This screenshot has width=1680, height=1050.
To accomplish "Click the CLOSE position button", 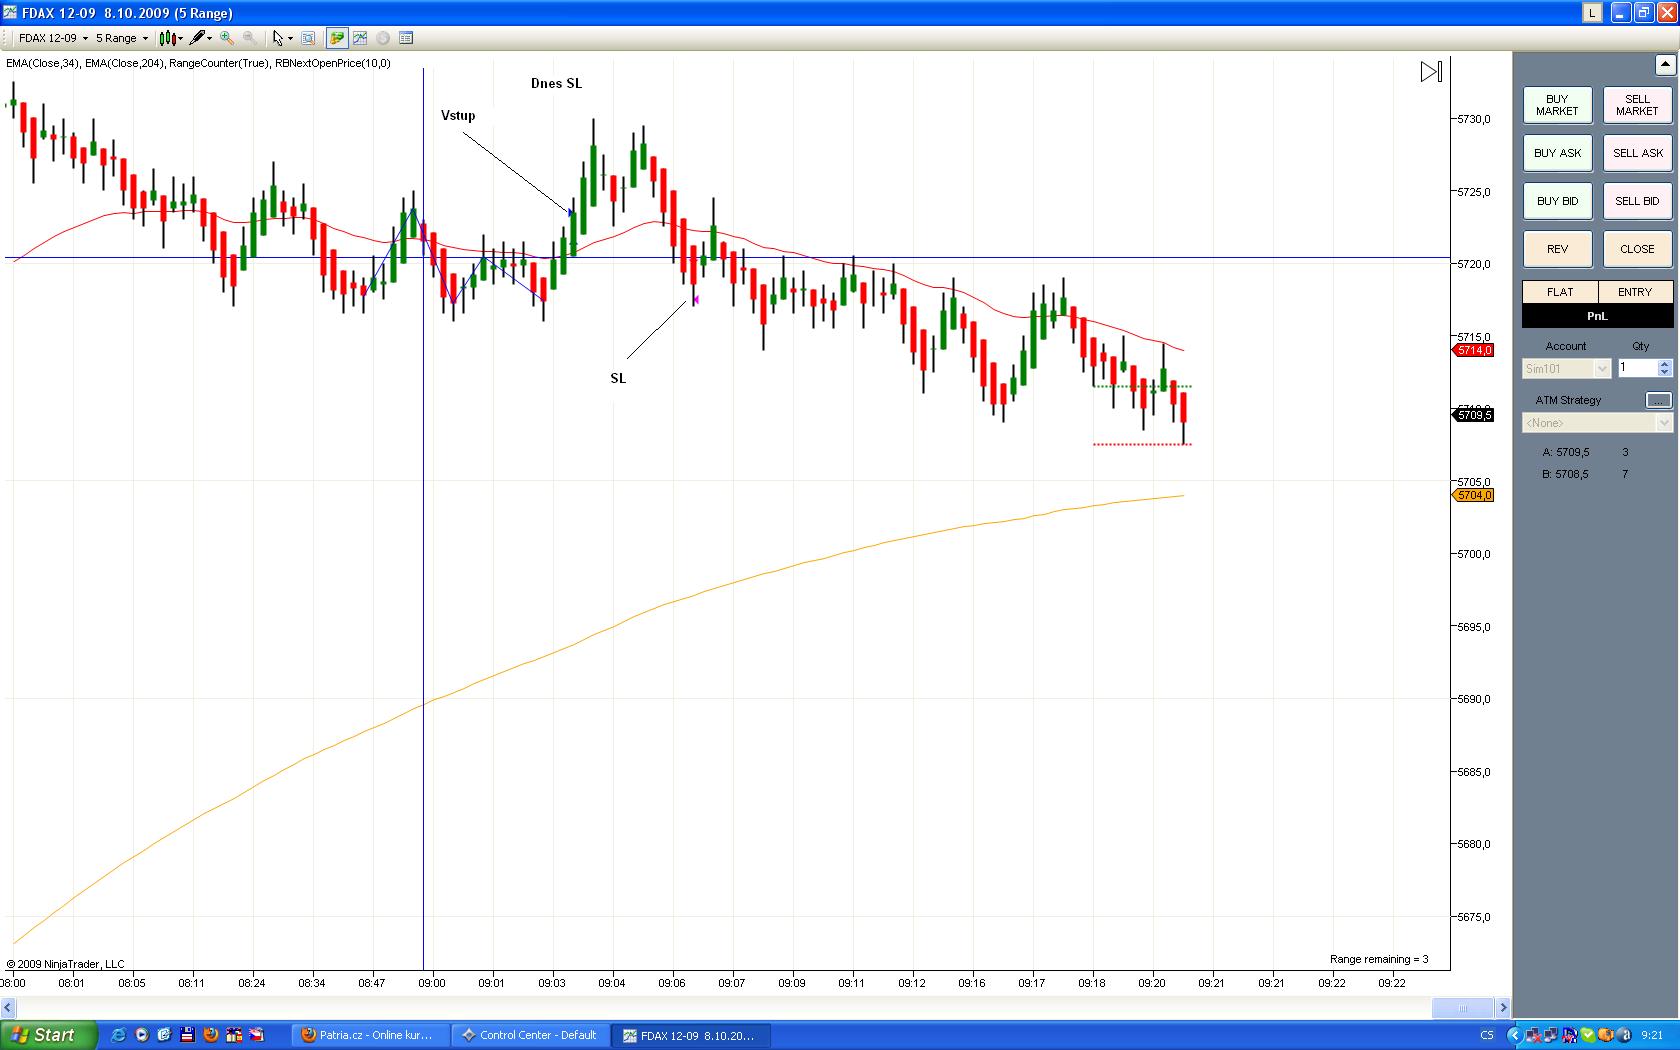I will coord(1637,249).
